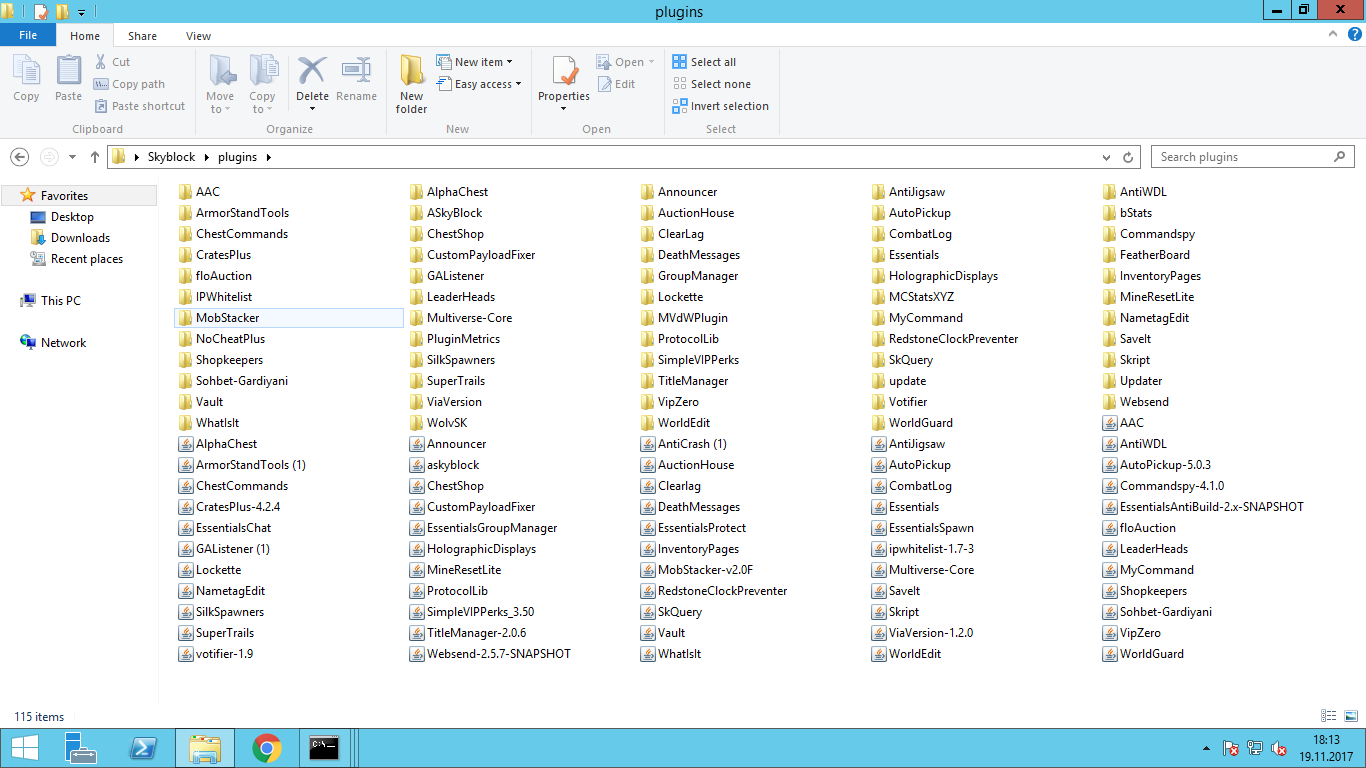The image size is (1366, 768).
Task: Switch to the Command Prompt taskbar window
Action: click(x=324, y=748)
